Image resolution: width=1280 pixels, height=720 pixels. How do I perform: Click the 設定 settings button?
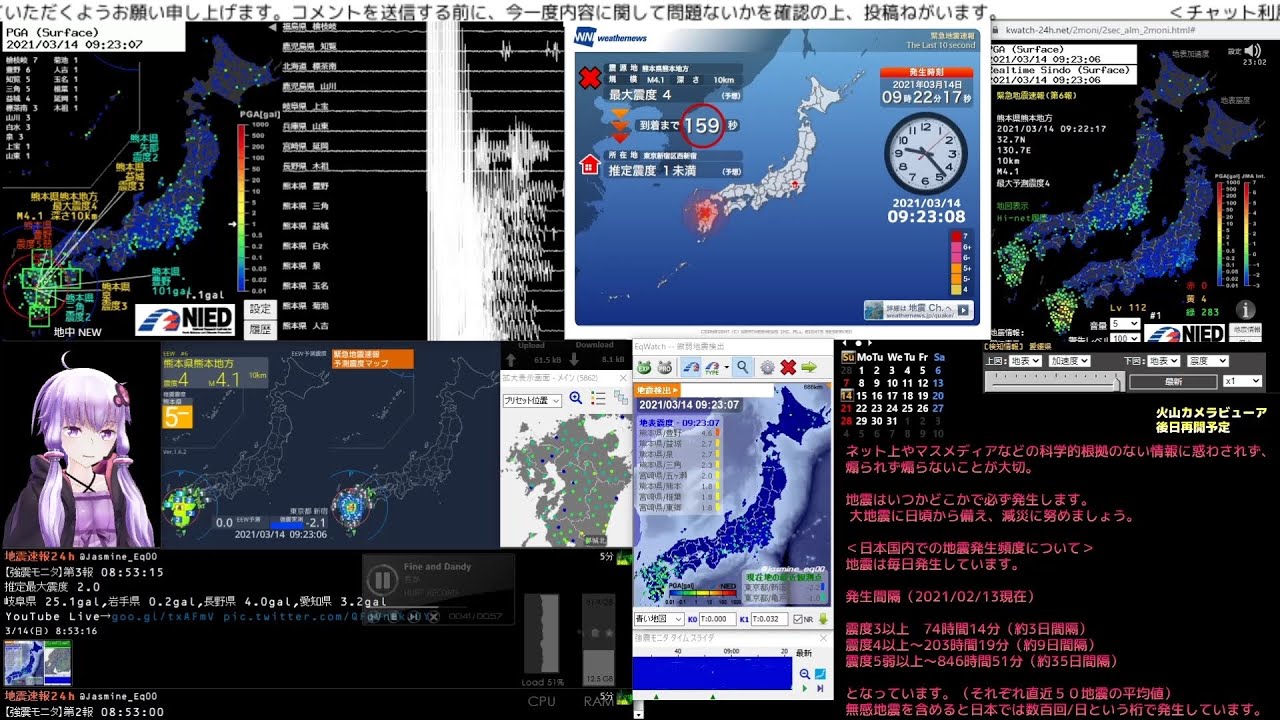(x=260, y=310)
